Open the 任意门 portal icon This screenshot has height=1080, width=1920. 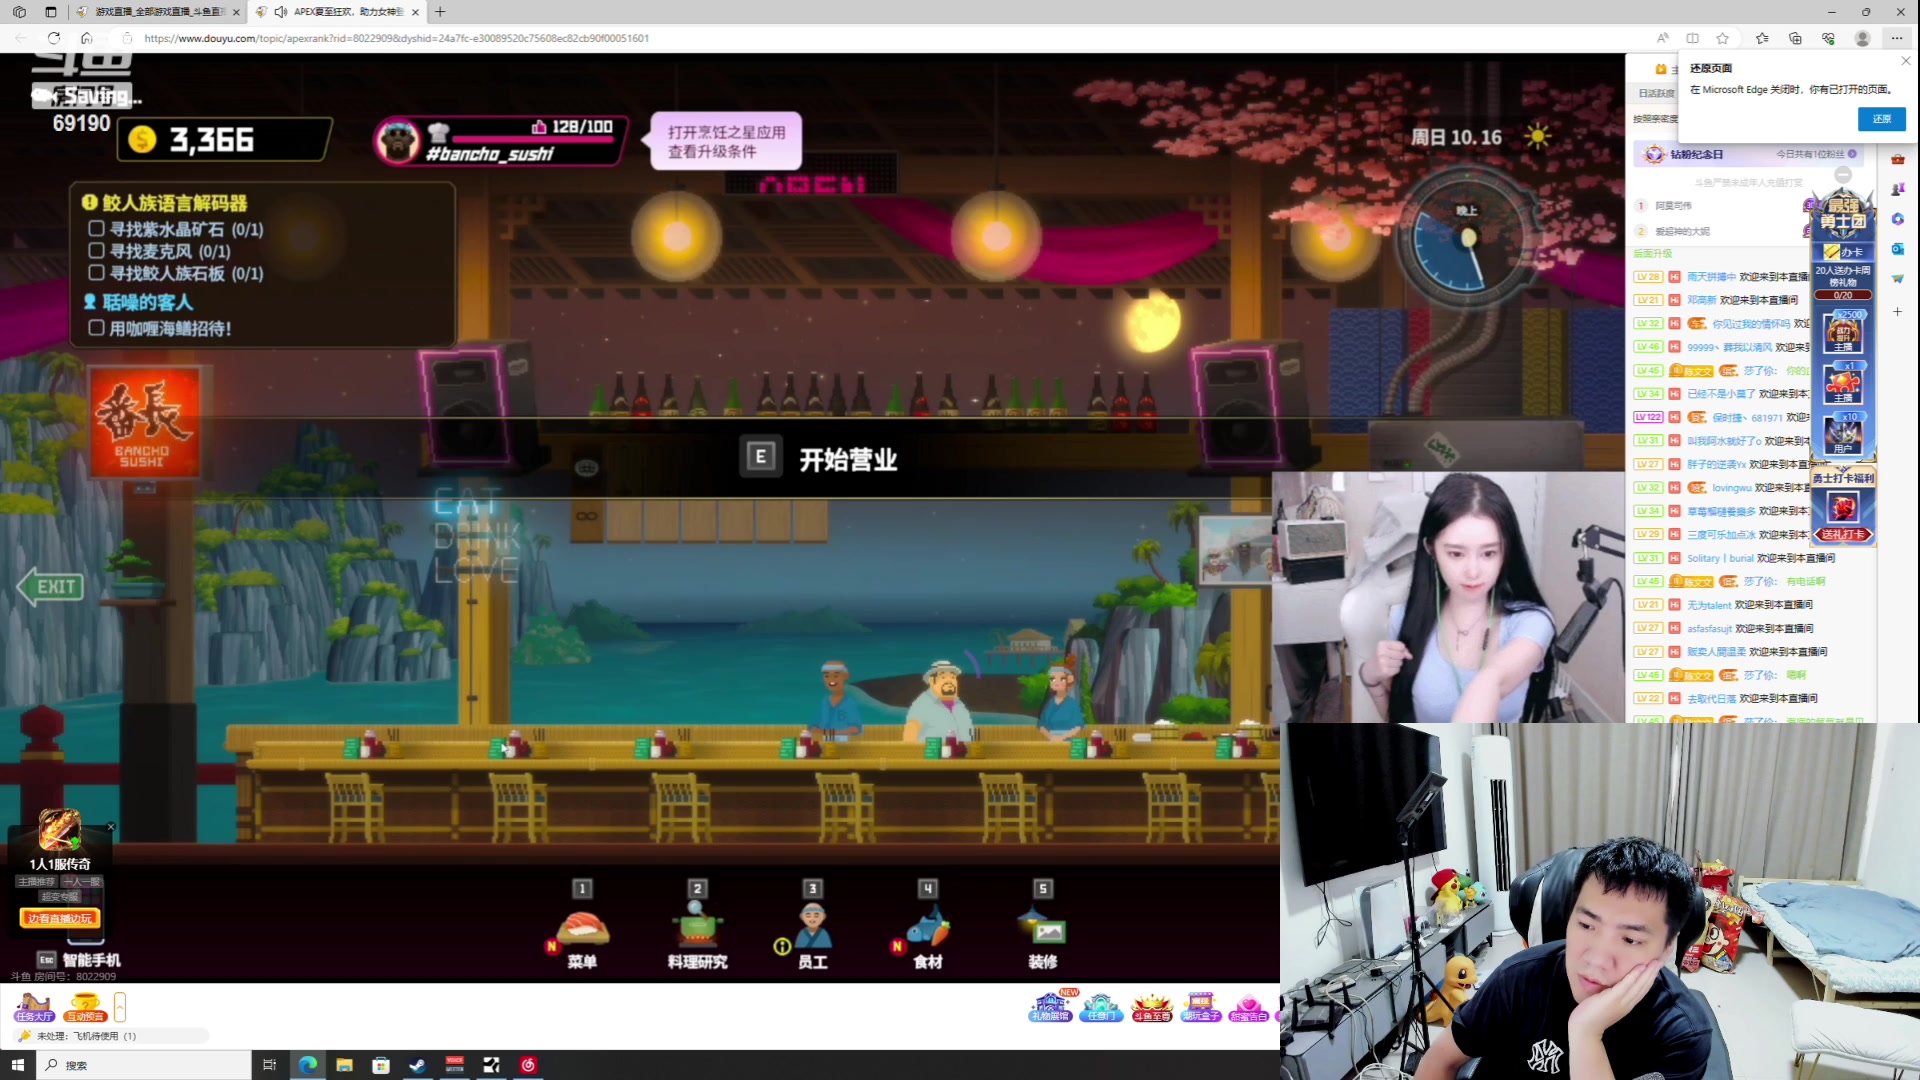1100,1006
